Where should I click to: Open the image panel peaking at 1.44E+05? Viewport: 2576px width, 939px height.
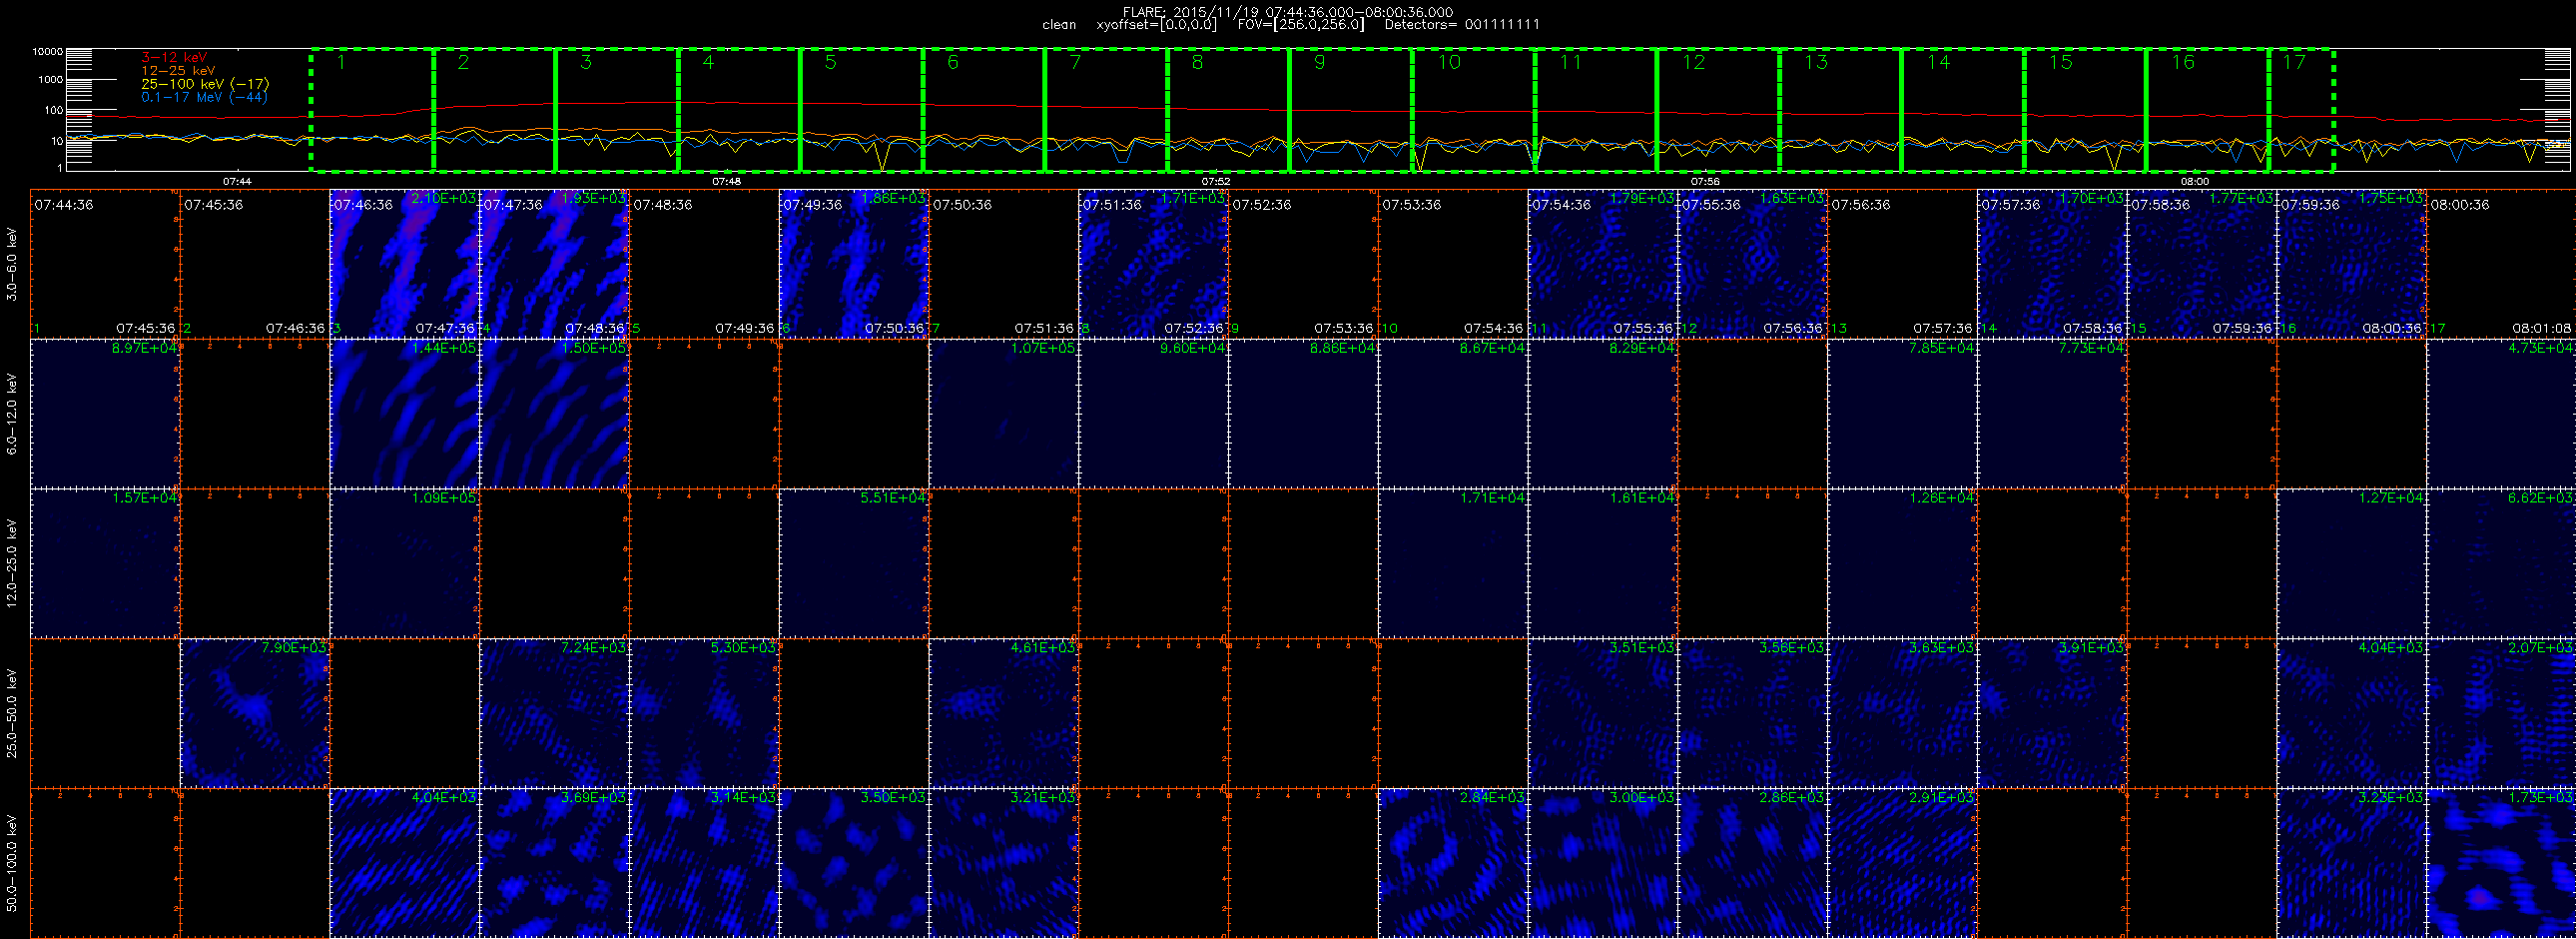tap(405, 414)
